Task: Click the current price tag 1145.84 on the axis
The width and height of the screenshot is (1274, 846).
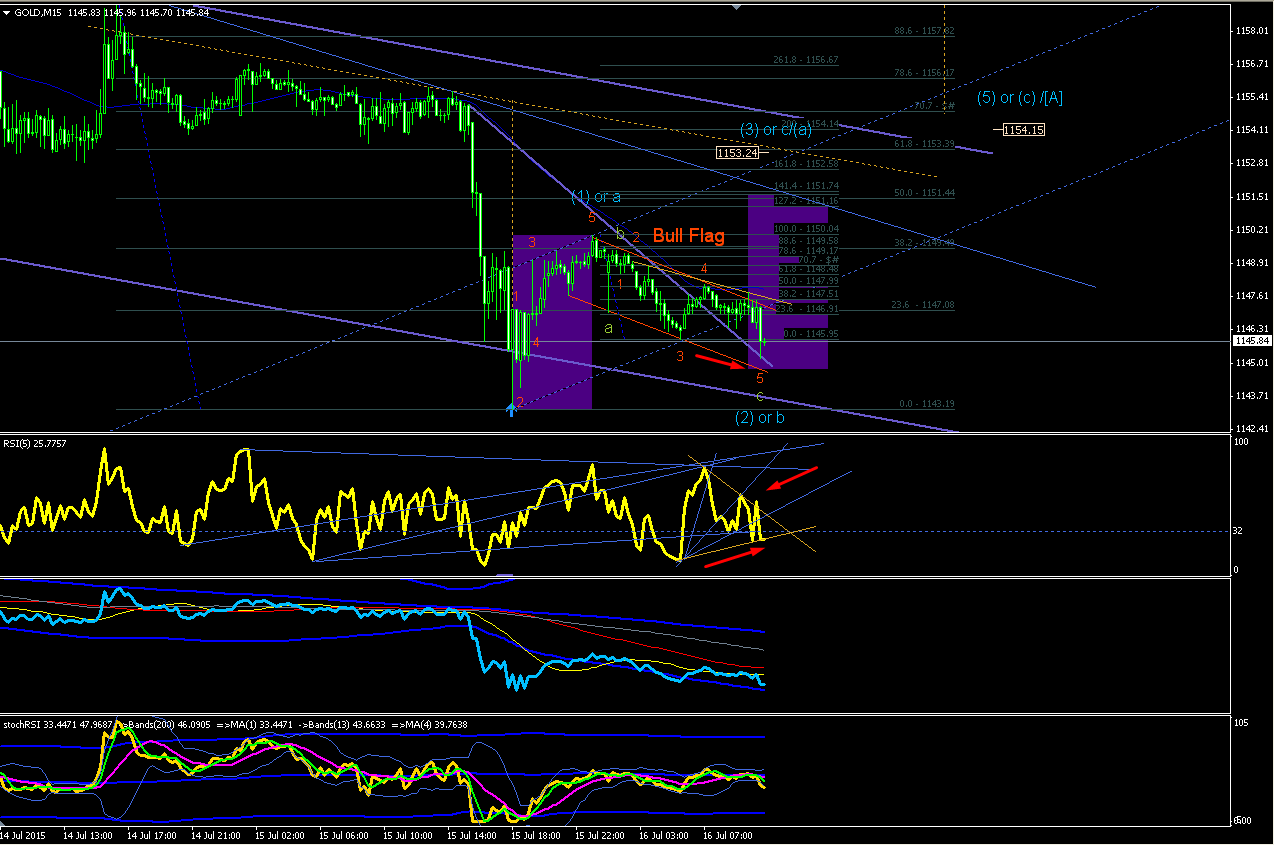Action: [x=1250, y=341]
